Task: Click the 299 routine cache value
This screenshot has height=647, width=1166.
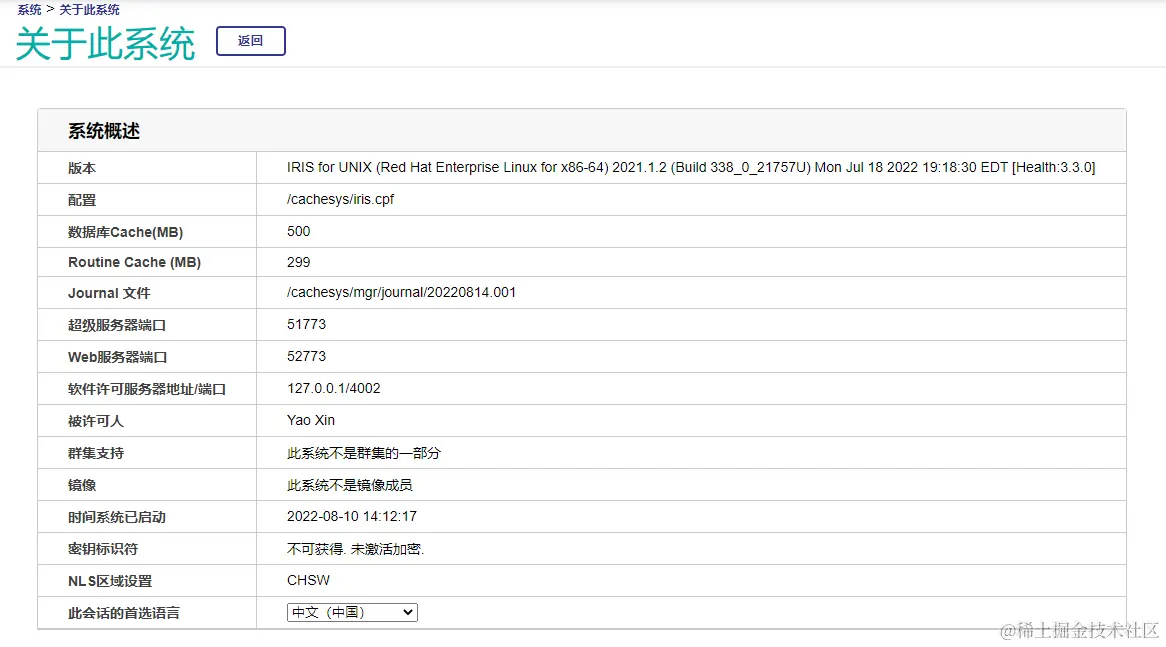Action: tap(298, 263)
